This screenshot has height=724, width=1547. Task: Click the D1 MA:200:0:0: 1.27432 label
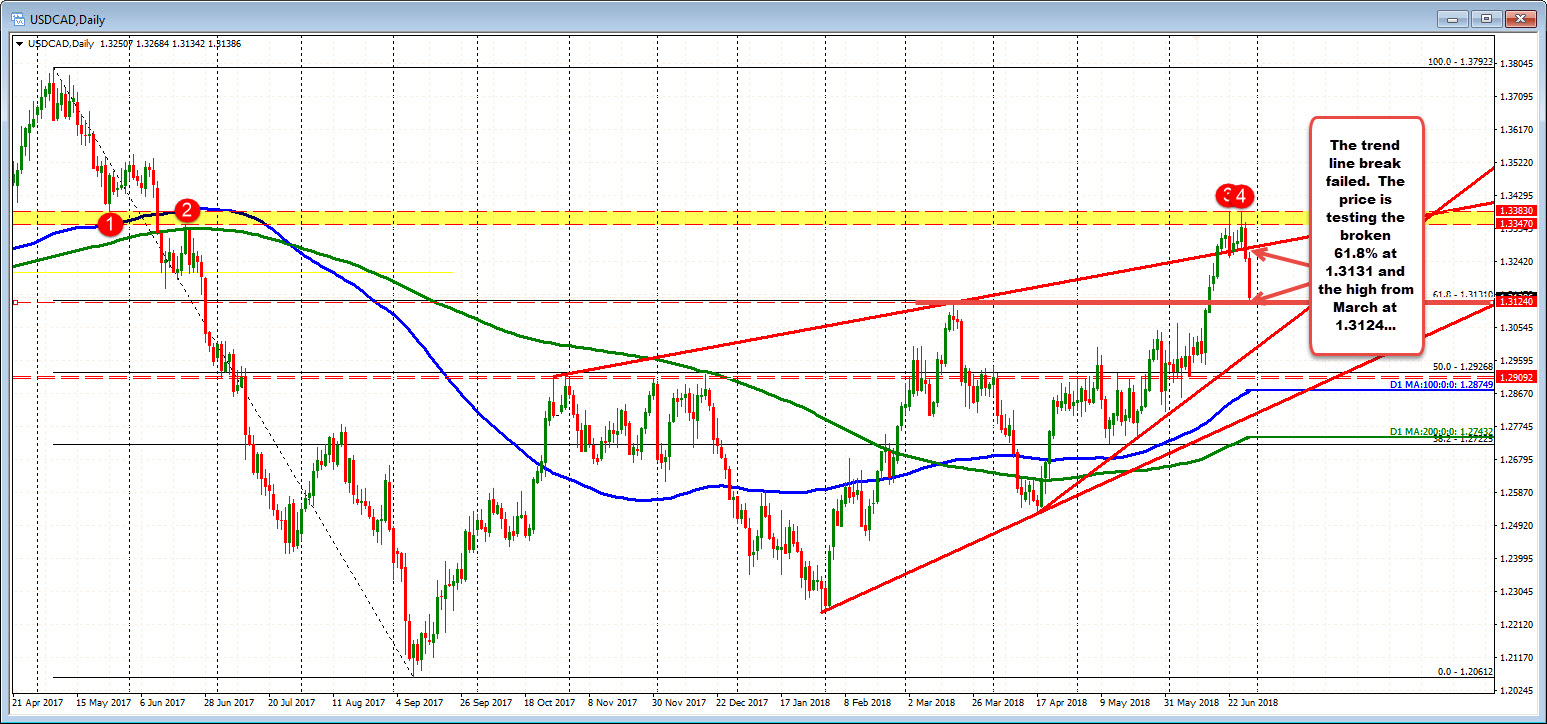(1439, 430)
